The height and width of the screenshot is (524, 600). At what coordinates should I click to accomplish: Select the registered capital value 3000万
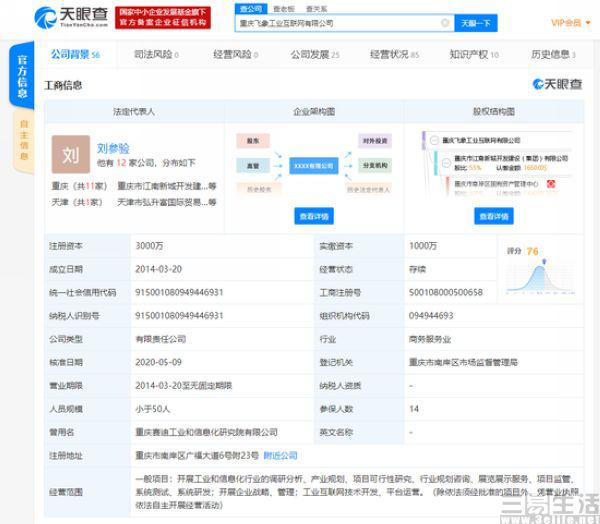(149, 246)
